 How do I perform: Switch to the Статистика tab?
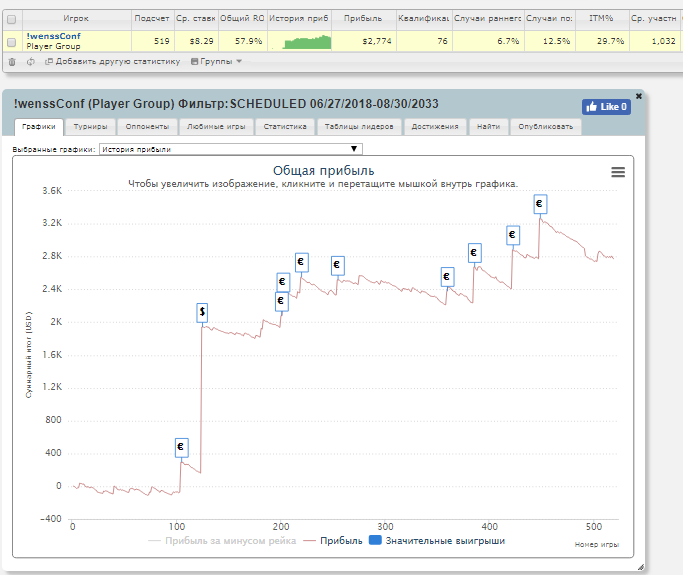[285, 127]
